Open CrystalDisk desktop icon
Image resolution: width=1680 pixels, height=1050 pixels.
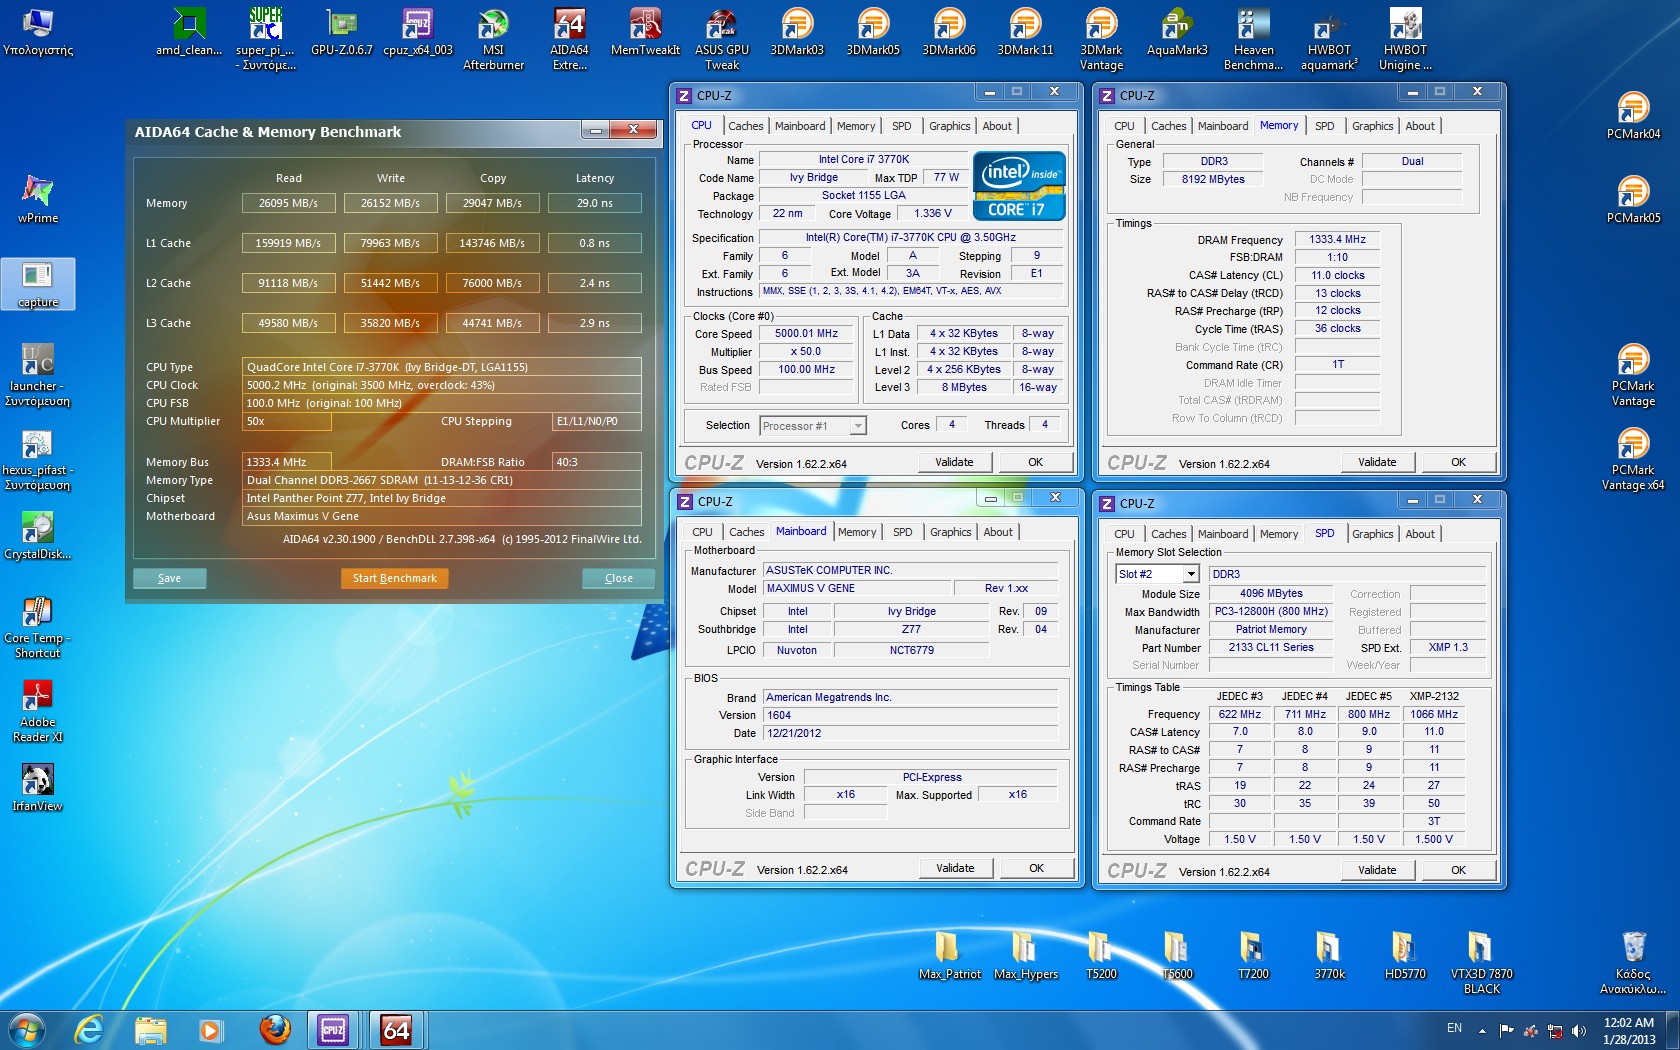[x=37, y=535]
